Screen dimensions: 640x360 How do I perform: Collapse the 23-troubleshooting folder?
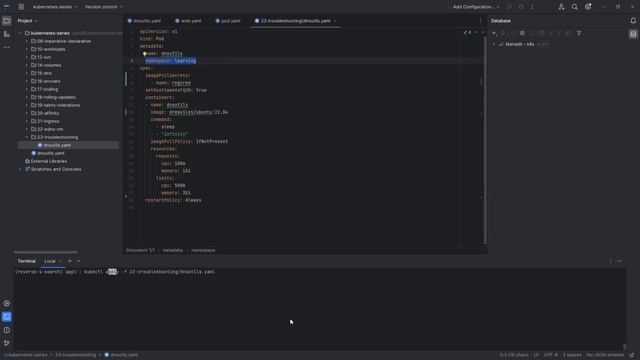point(27,137)
